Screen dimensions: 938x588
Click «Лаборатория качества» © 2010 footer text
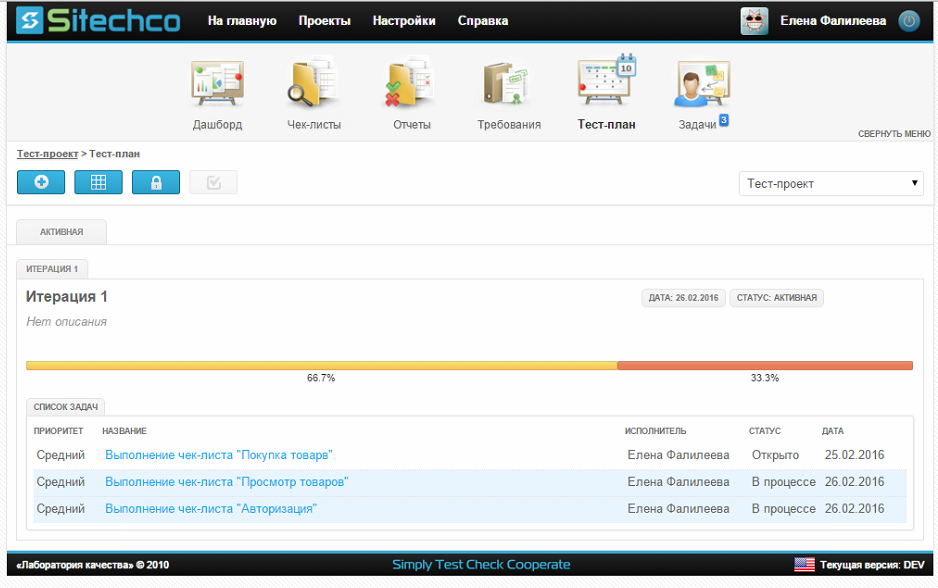93,565
